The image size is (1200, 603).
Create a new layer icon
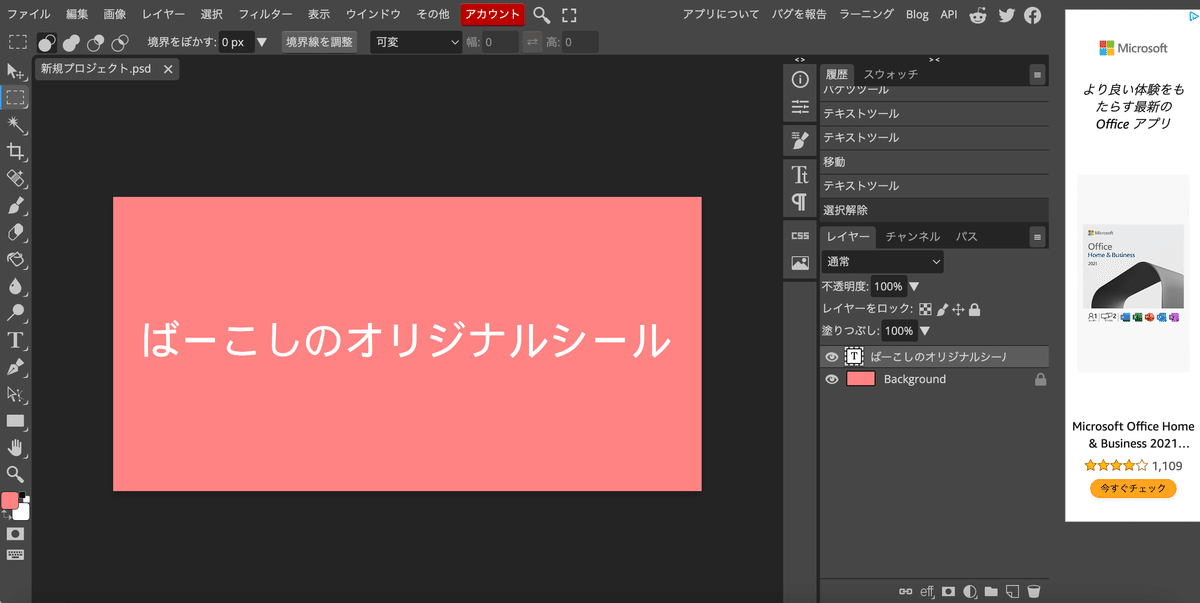(1012, 591)
